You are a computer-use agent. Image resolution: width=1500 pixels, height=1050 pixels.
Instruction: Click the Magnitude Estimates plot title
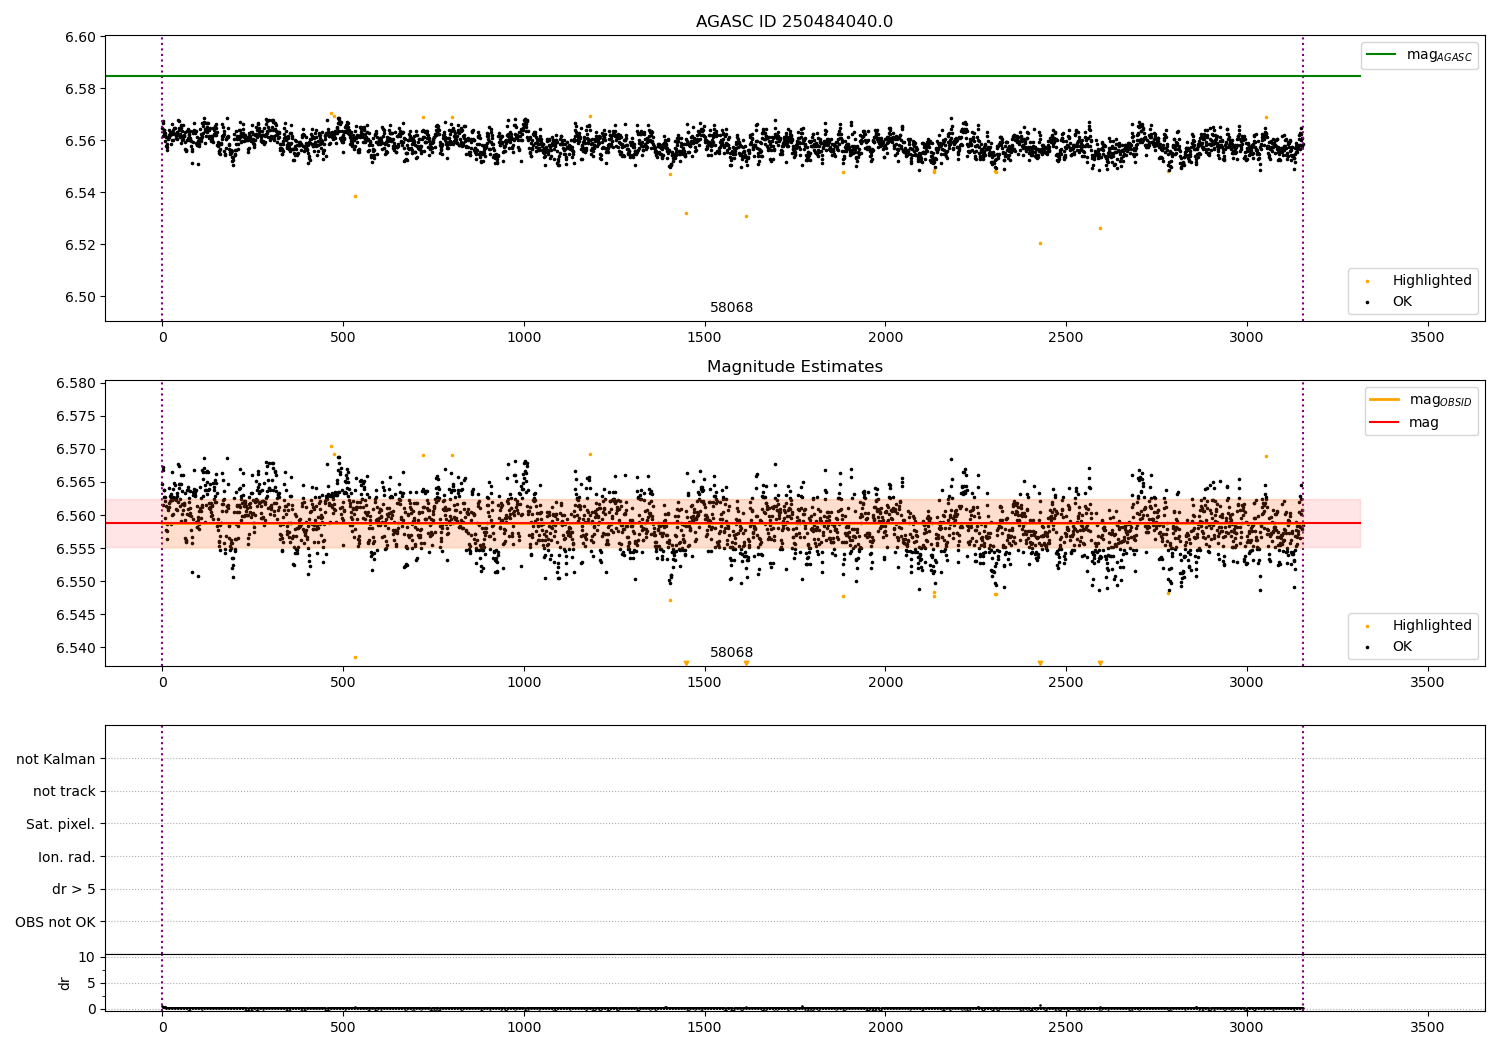coord(794,367)
